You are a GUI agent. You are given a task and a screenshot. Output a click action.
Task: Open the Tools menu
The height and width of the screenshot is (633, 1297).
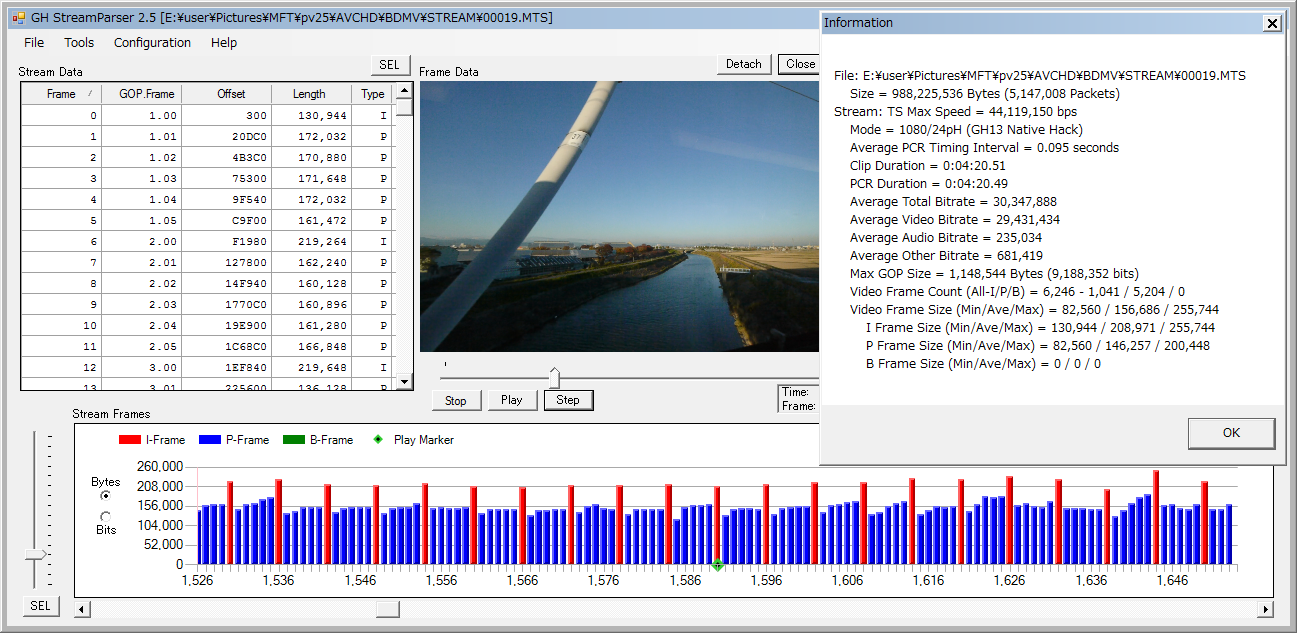79,43
